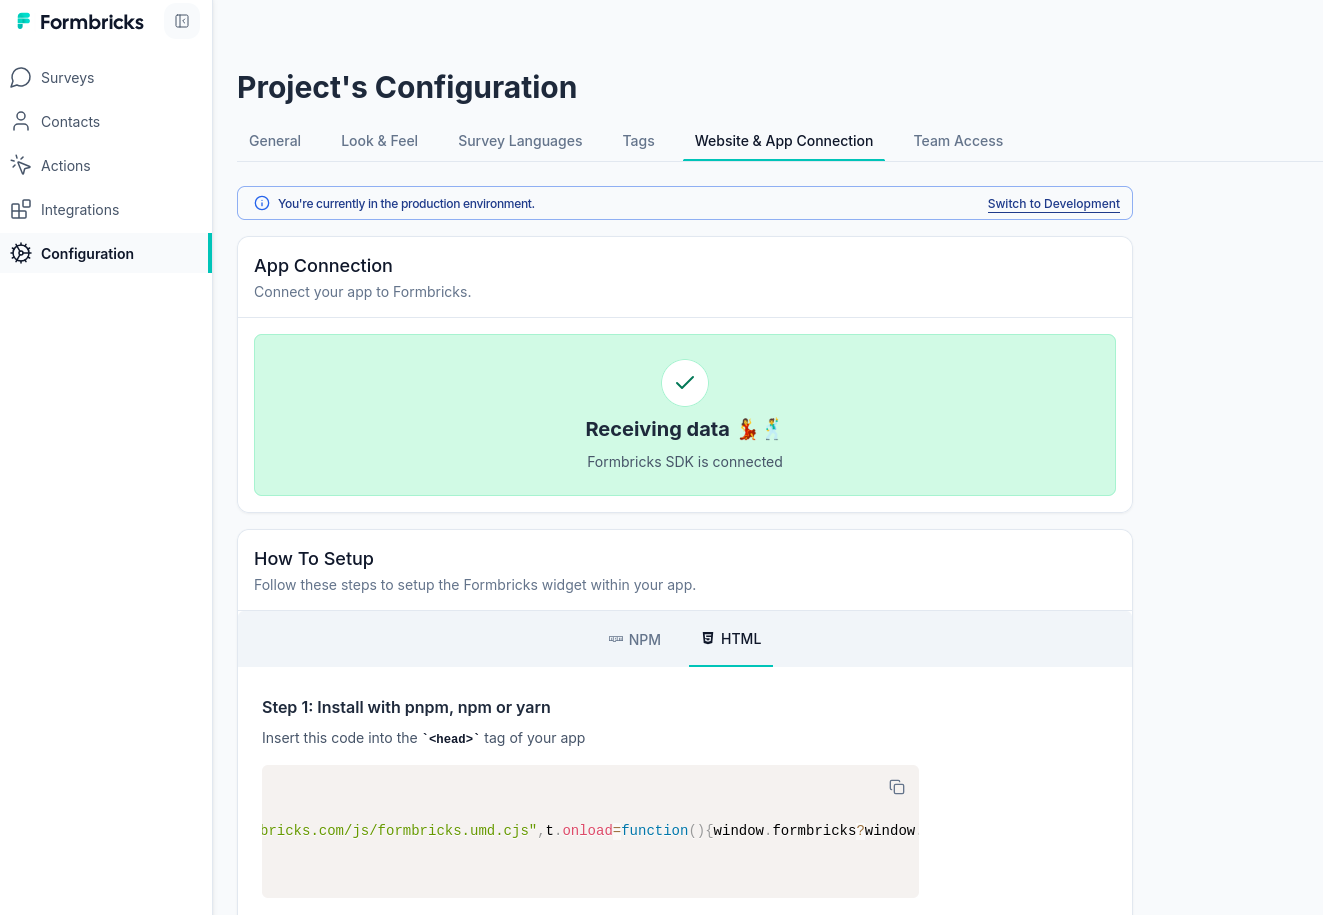Open the Team Access tab
This screenshot has height=915, width=1323.
click(x=958, y=141)
